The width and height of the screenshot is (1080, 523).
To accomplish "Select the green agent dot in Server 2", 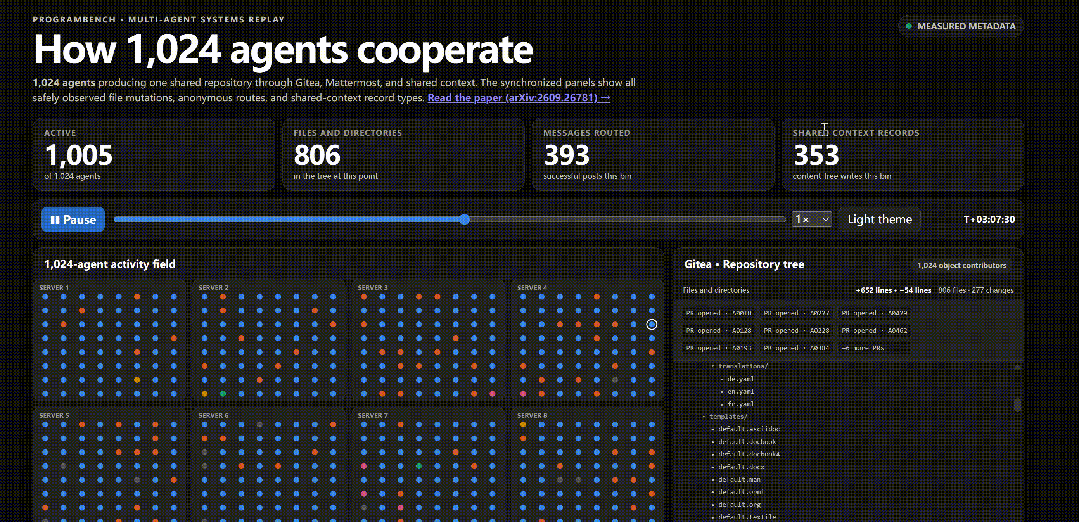I will [x=222, y=393].
